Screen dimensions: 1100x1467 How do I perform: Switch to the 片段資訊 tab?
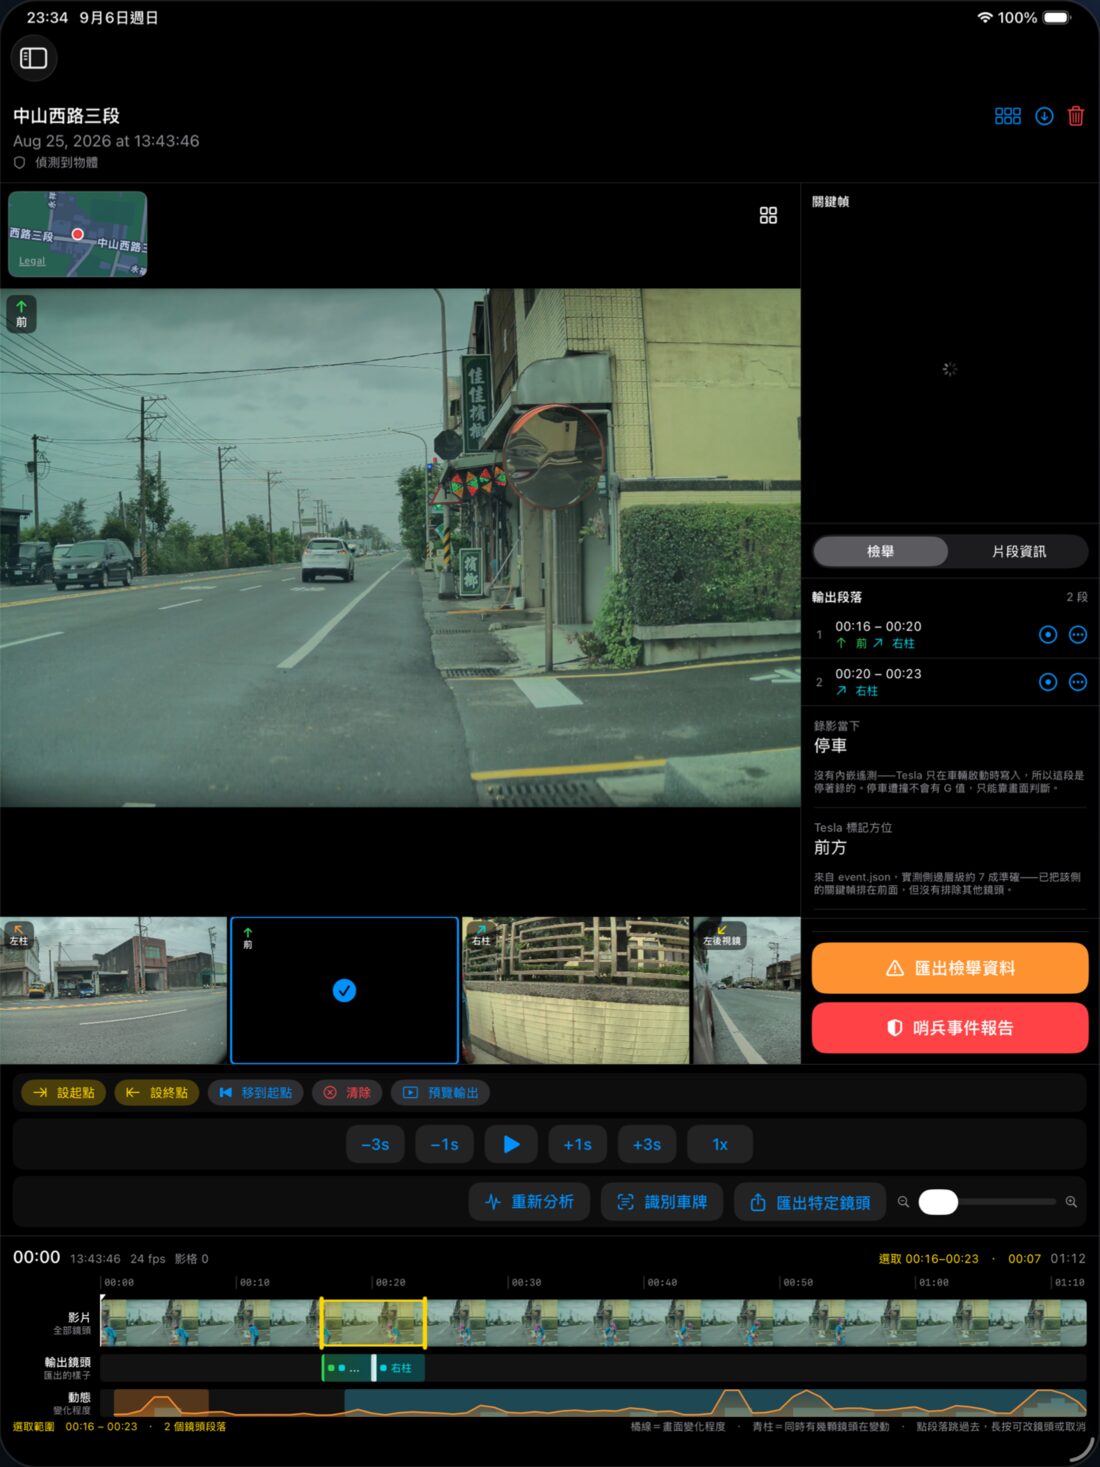tap(1018, 551)
